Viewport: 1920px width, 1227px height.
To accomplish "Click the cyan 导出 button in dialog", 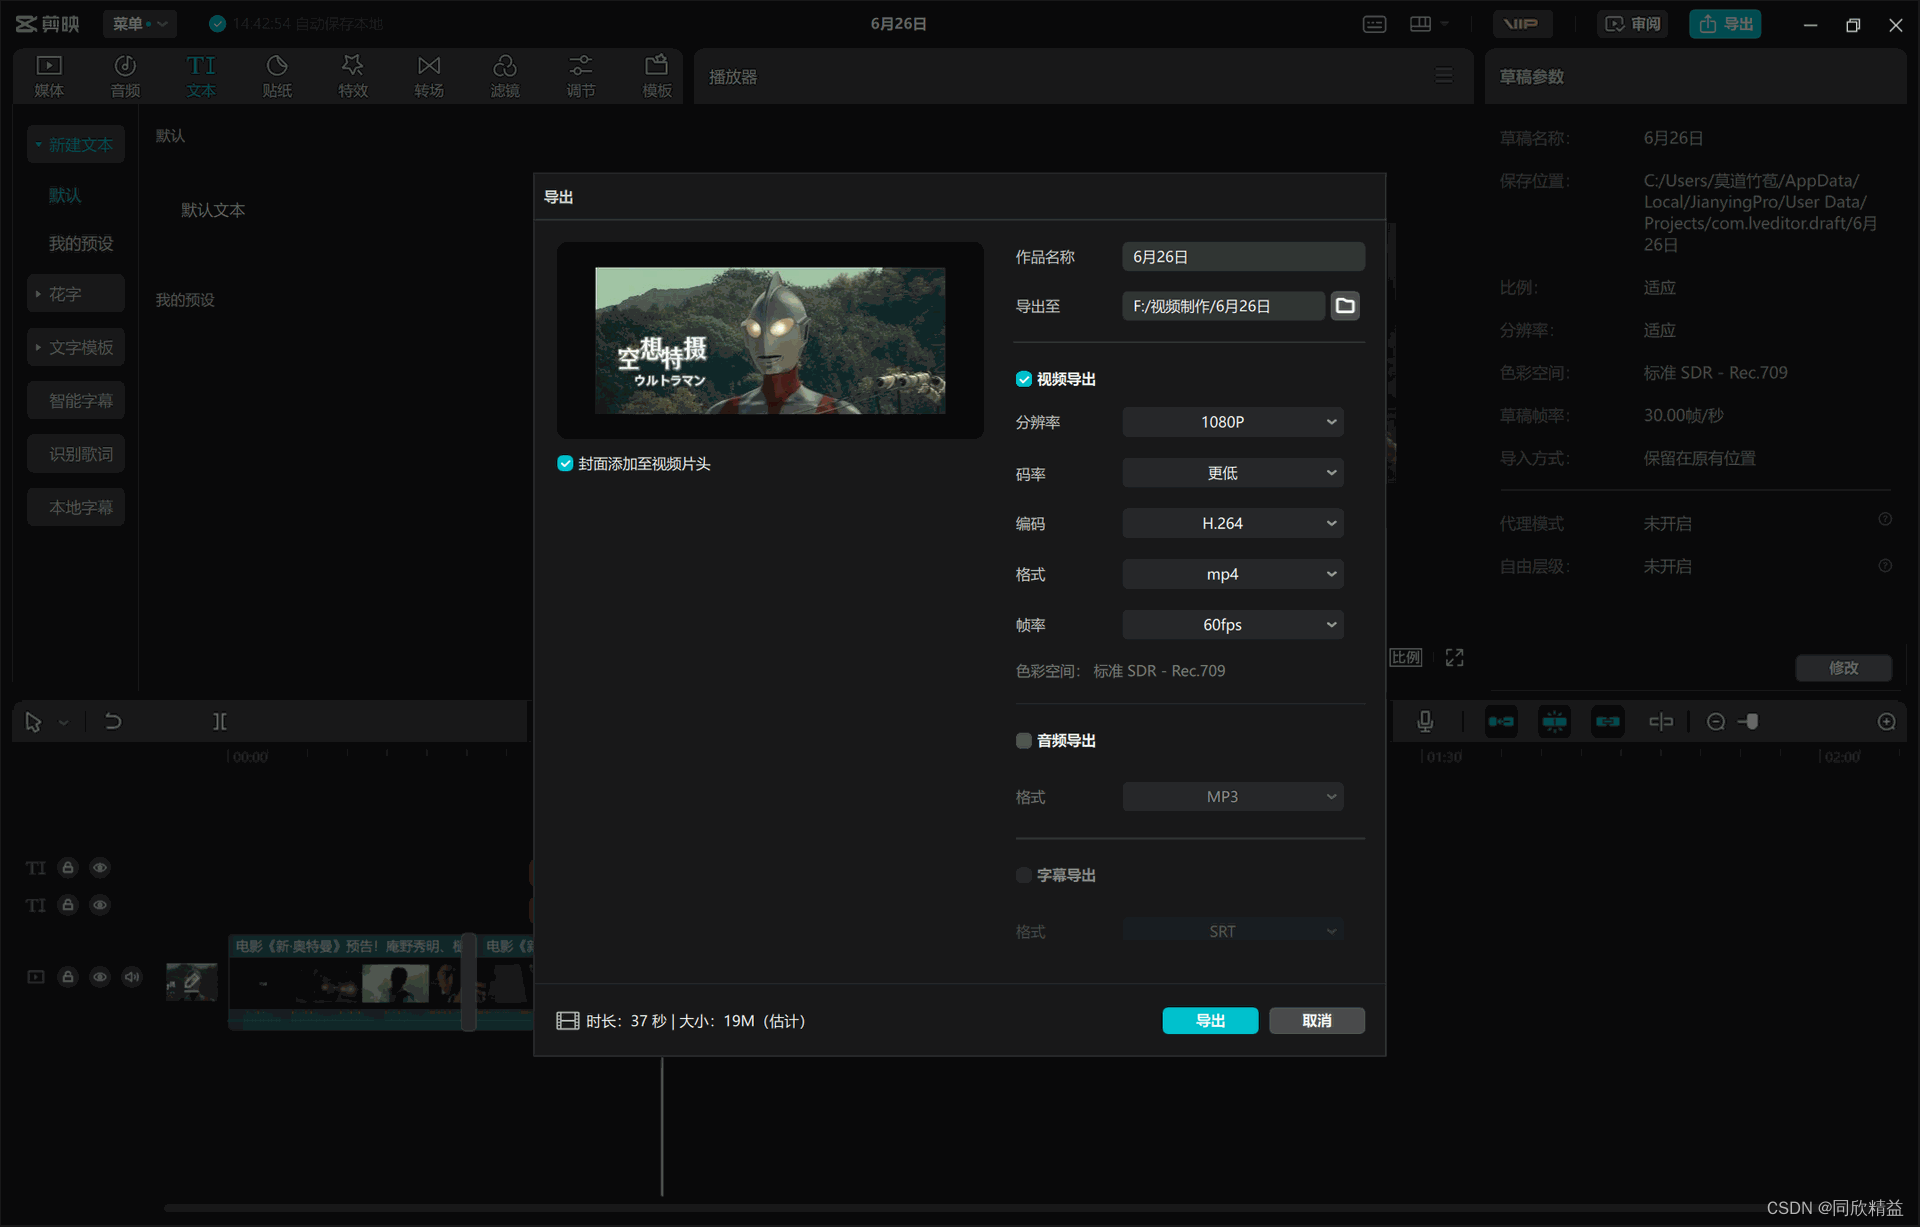I will tap(1210, 1020).
